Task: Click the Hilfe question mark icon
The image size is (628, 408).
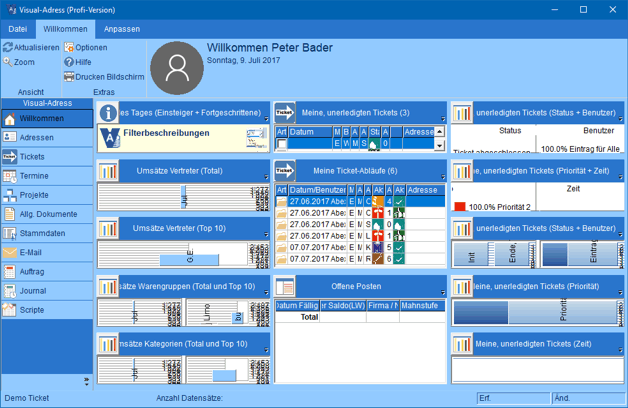Action: (69, 62)
